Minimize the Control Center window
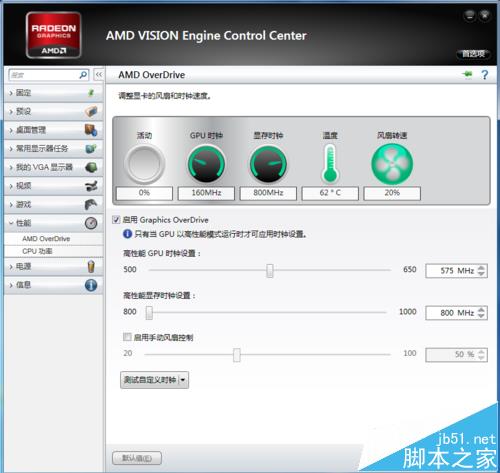The width and height of the screenshot is (500, 473). point(470,15)
